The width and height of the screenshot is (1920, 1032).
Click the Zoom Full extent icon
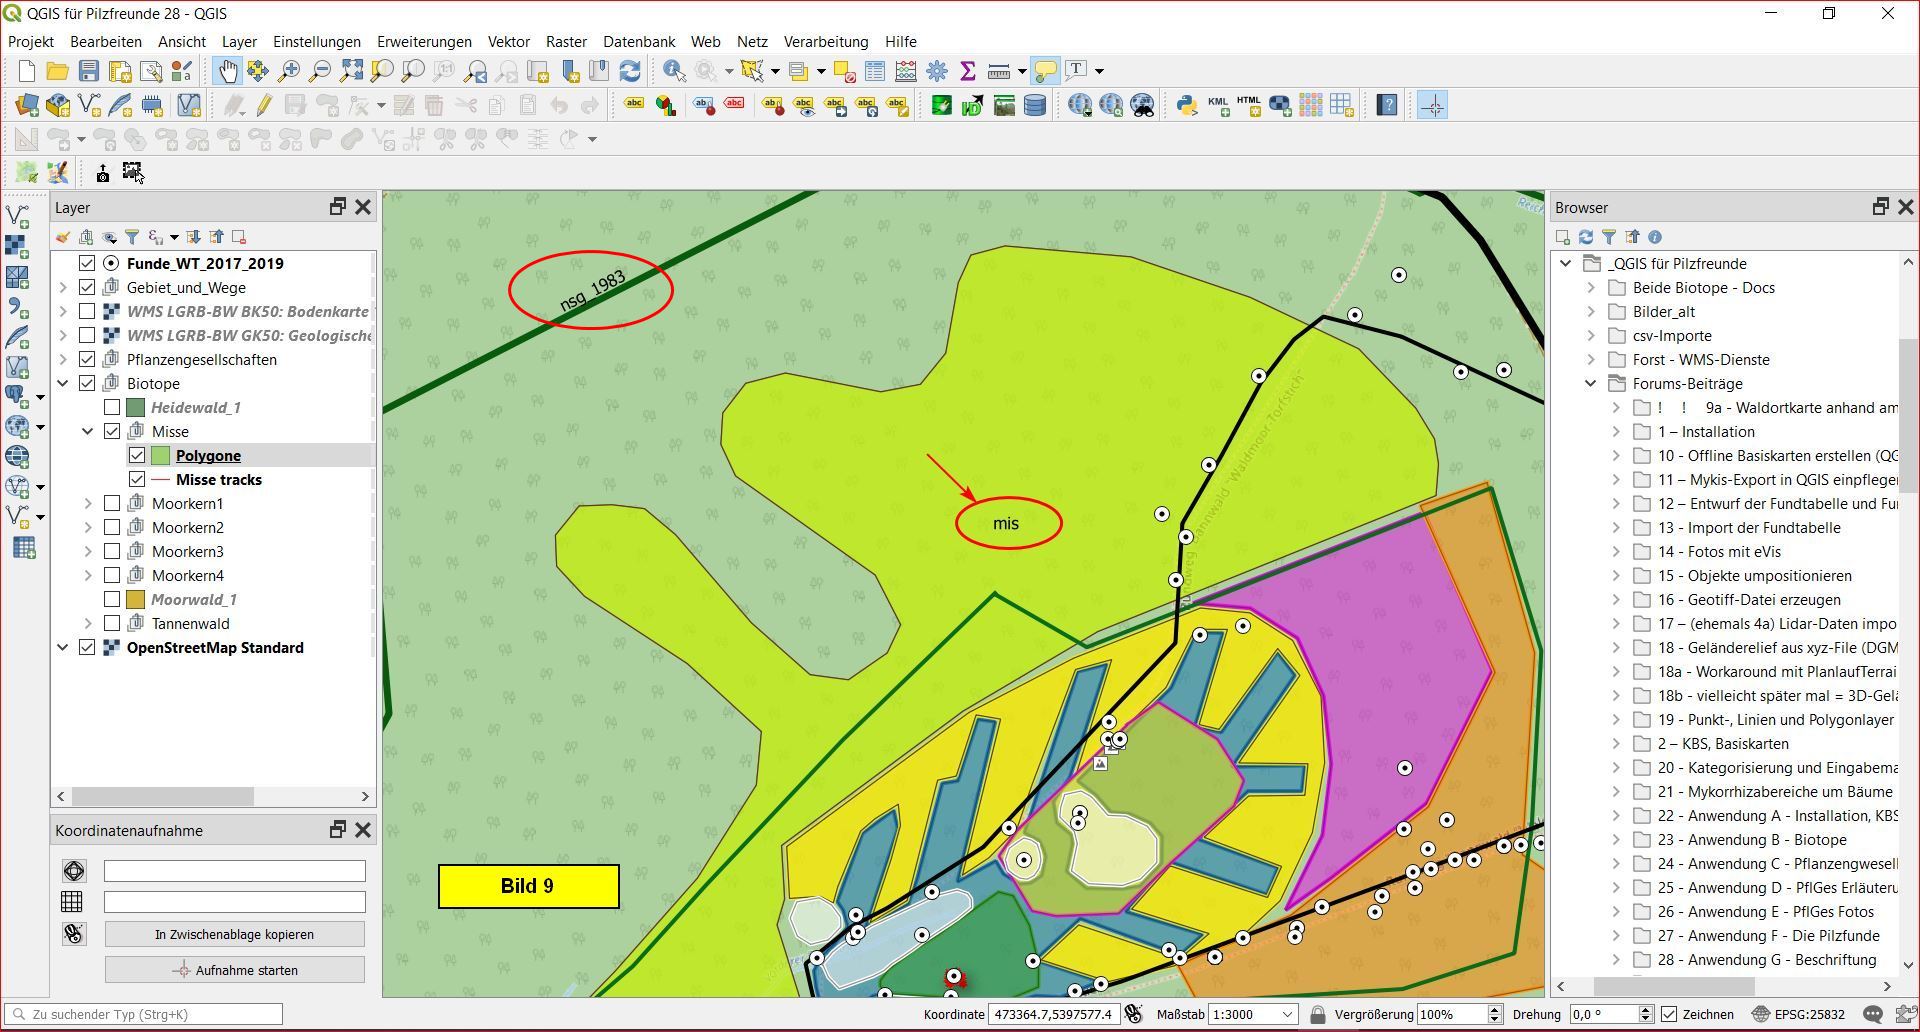pyautogui.click(x=351, y=71)
